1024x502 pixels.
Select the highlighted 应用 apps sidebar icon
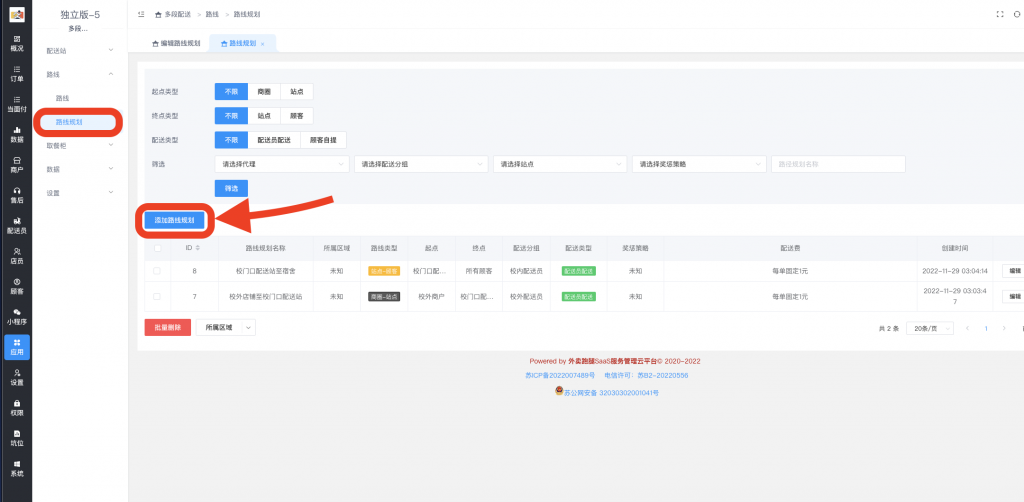pos(17,347)
